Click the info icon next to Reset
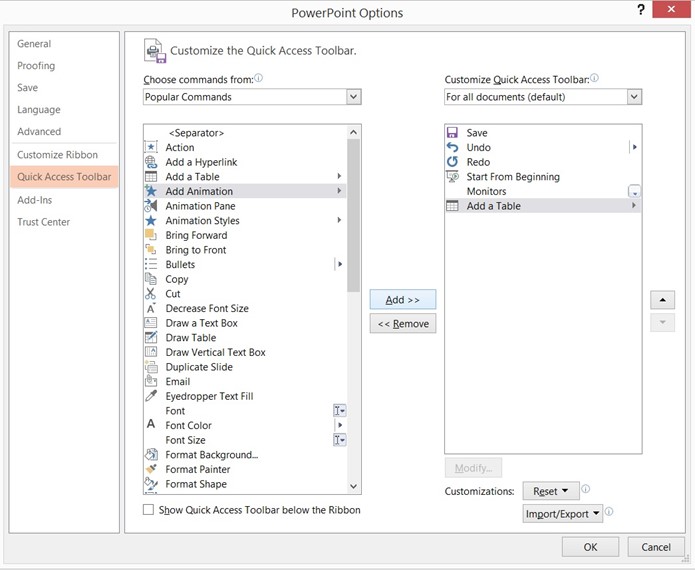The image size is (695, 570). point(586,489)
